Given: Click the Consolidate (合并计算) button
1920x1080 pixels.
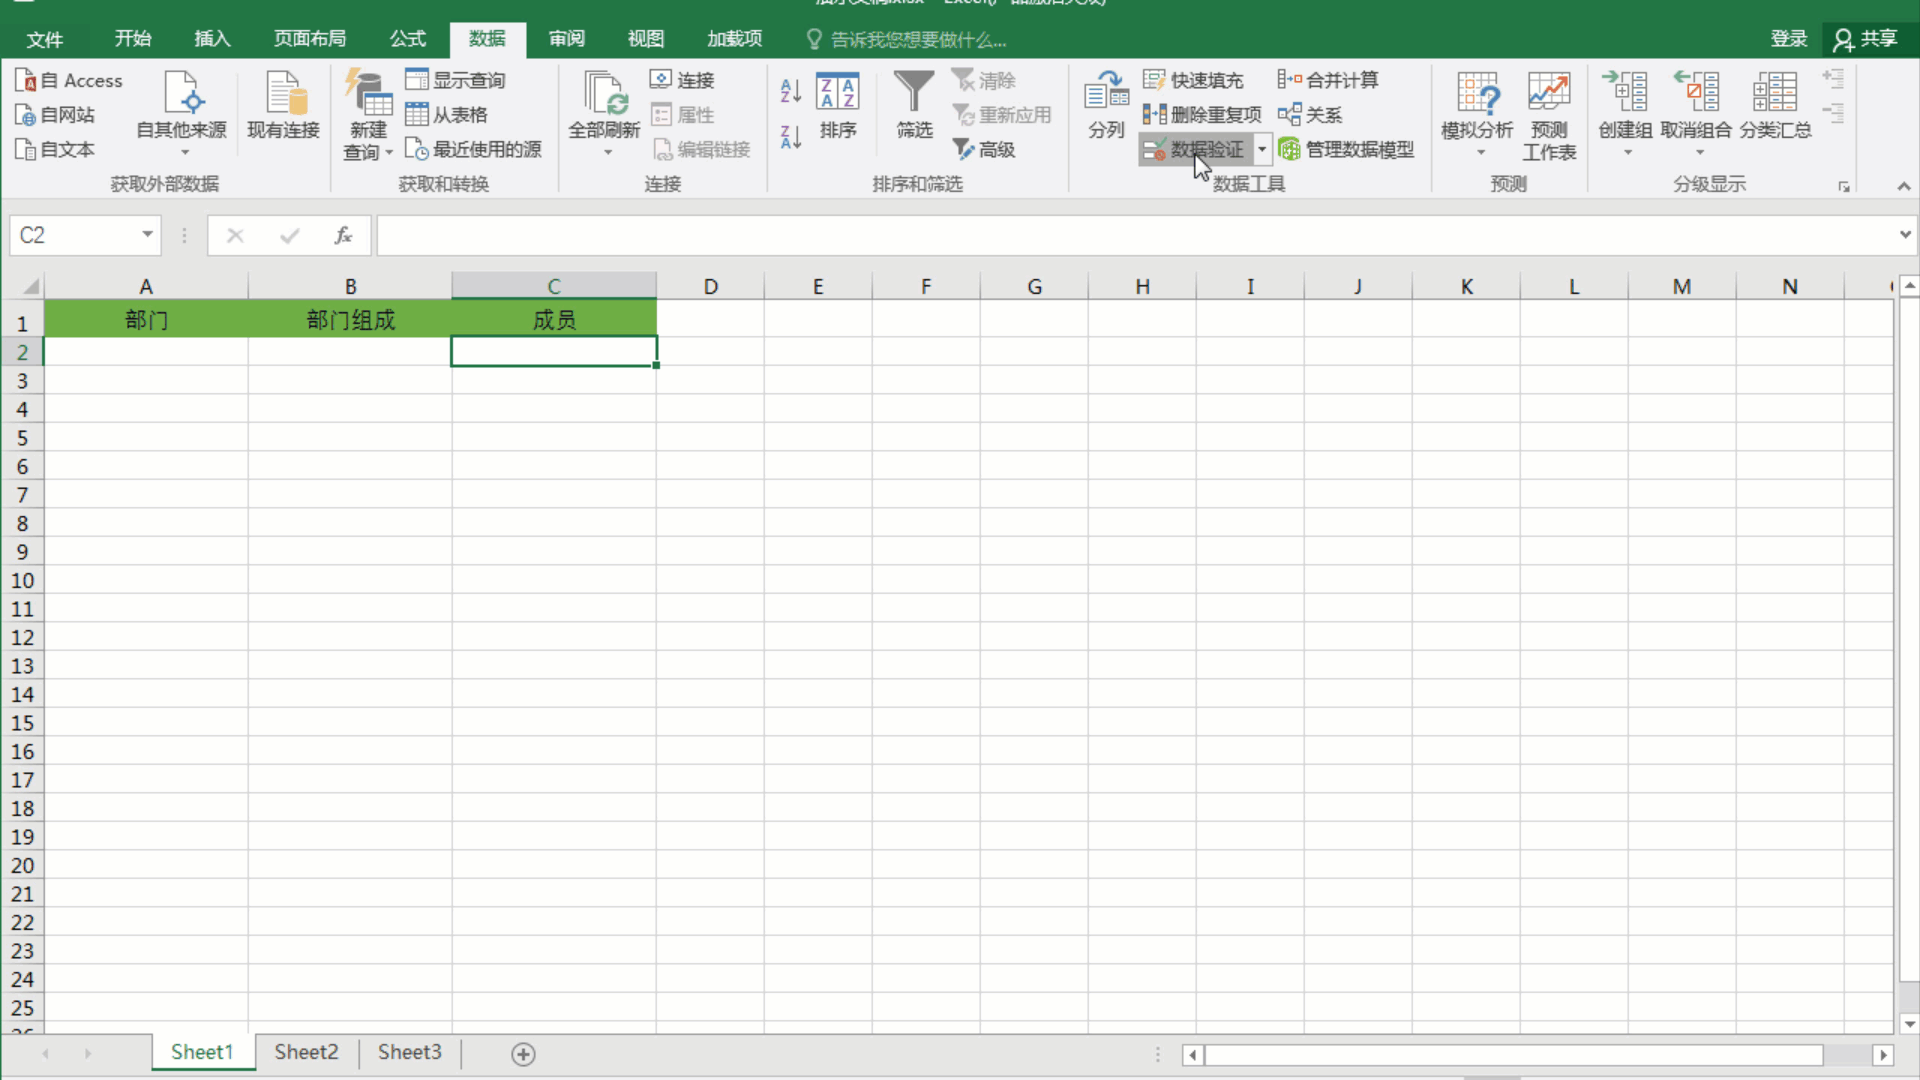Looking at the screenshot, I should tap(1328, 80).
